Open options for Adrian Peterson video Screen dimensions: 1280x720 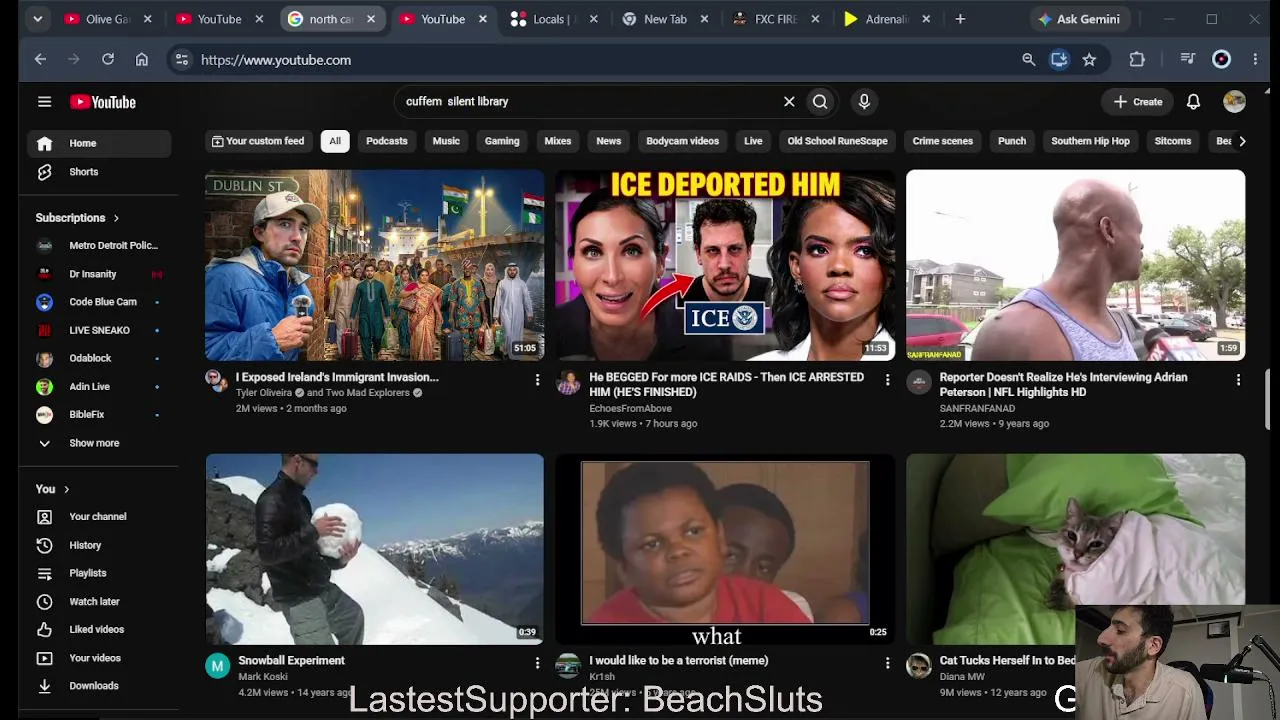click(x=1238, y=380)
